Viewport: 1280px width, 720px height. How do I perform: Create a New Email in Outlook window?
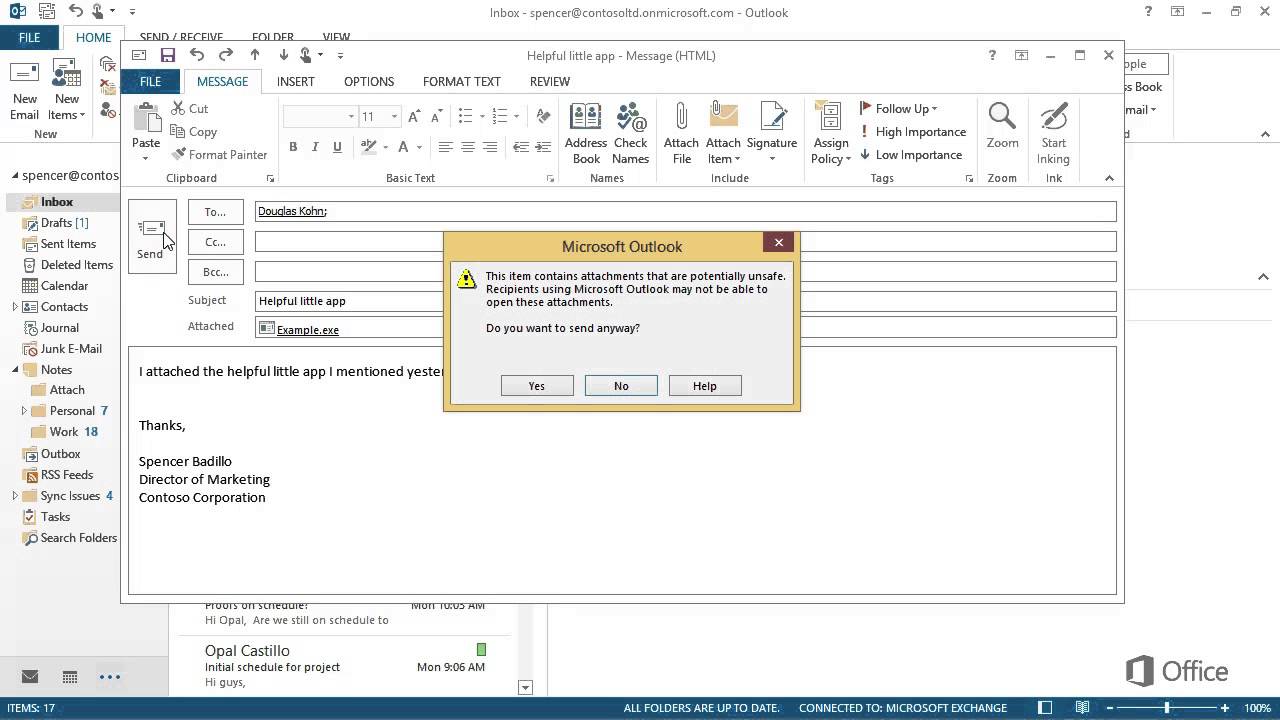[x=25, y=91]
